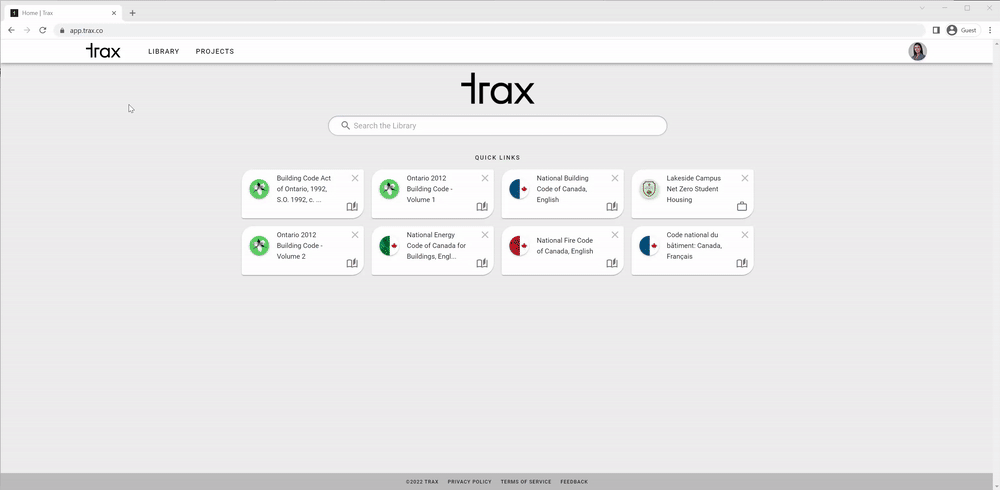Screen dimensions: 1000x490
Task: Click book icon on National Building Code card
Action: click(612, 206)
